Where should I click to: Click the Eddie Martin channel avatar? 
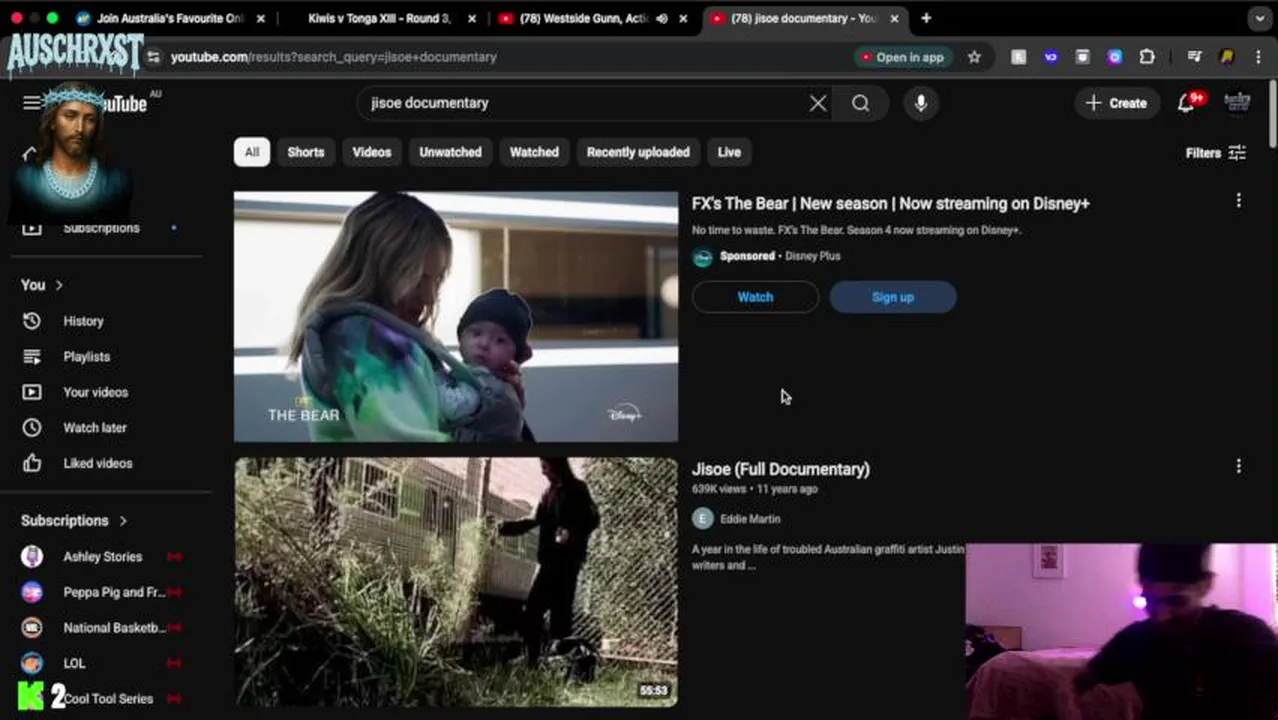point(702,518)
